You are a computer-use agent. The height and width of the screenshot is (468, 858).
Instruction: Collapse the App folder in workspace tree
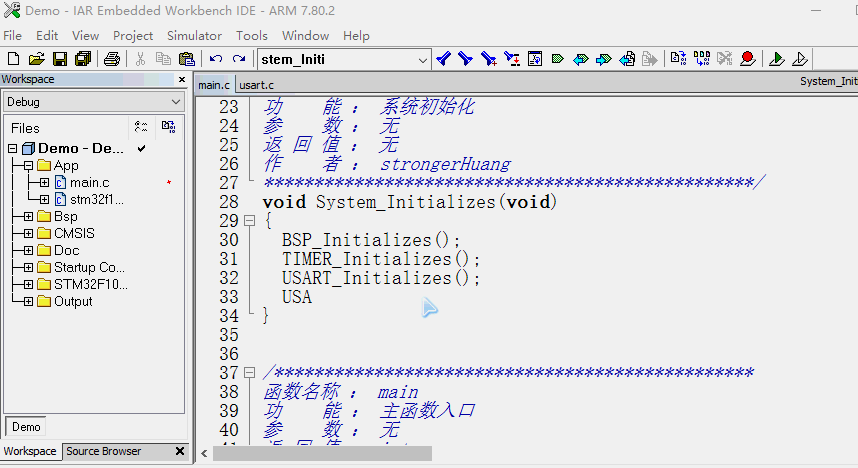29,166
